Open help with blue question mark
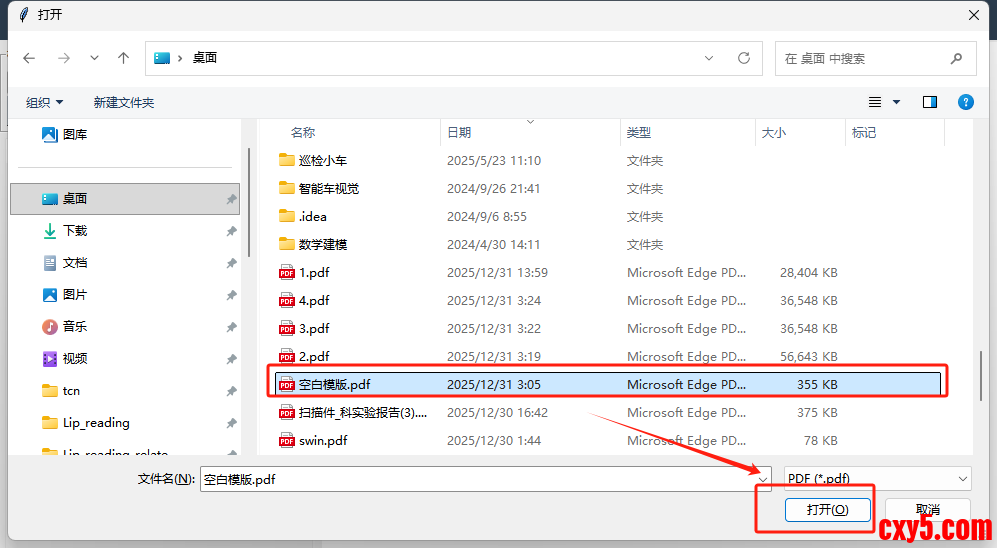 tap(965, 102)
